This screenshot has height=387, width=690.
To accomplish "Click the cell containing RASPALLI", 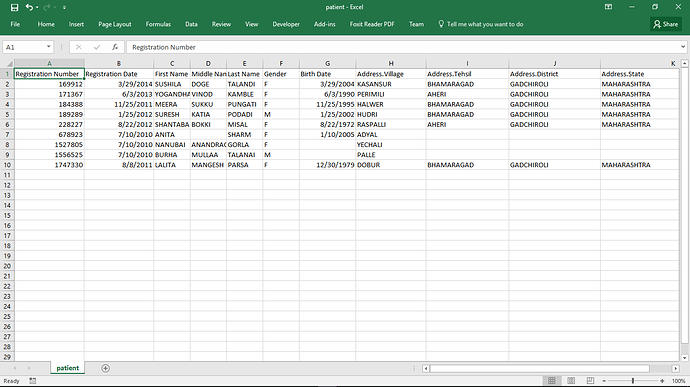I will pos(391,125).
